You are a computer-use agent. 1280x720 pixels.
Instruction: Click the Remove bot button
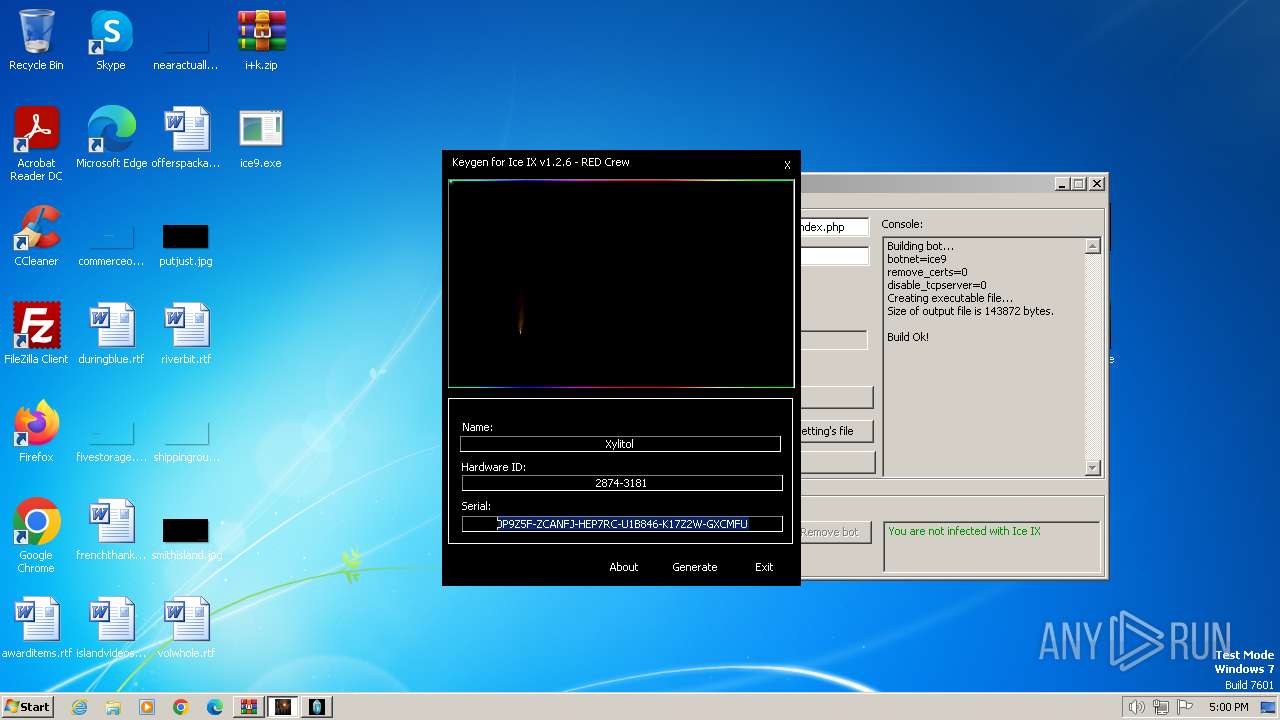pyautogui.click(x=836, y=532)
